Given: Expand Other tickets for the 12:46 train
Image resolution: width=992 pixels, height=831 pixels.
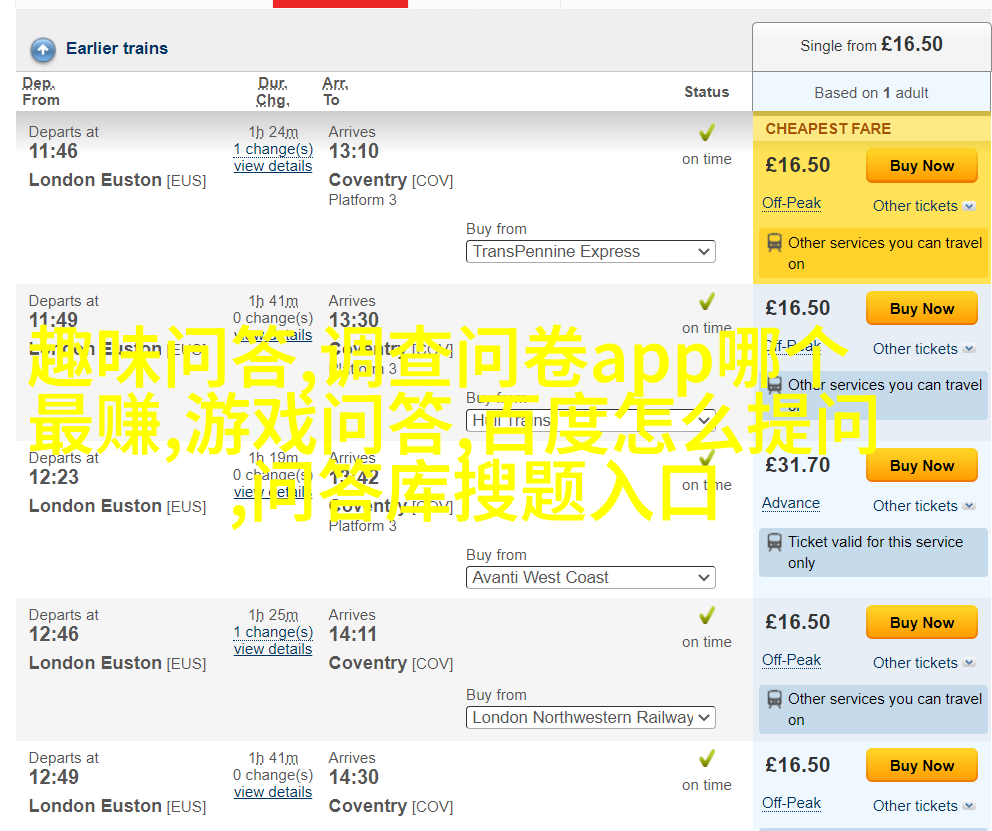Looking at the screenshot, I should tap(924, 663).
